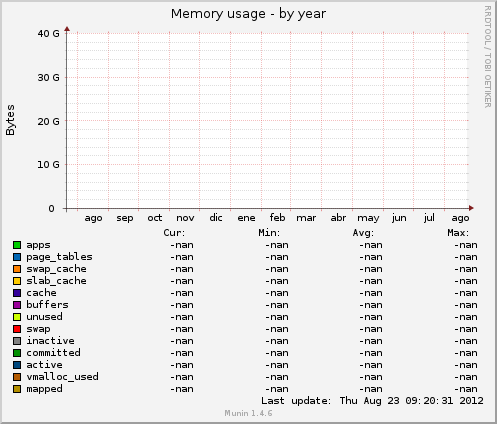
Task: Click the 'mar' month label
Action: pos(306,218)
